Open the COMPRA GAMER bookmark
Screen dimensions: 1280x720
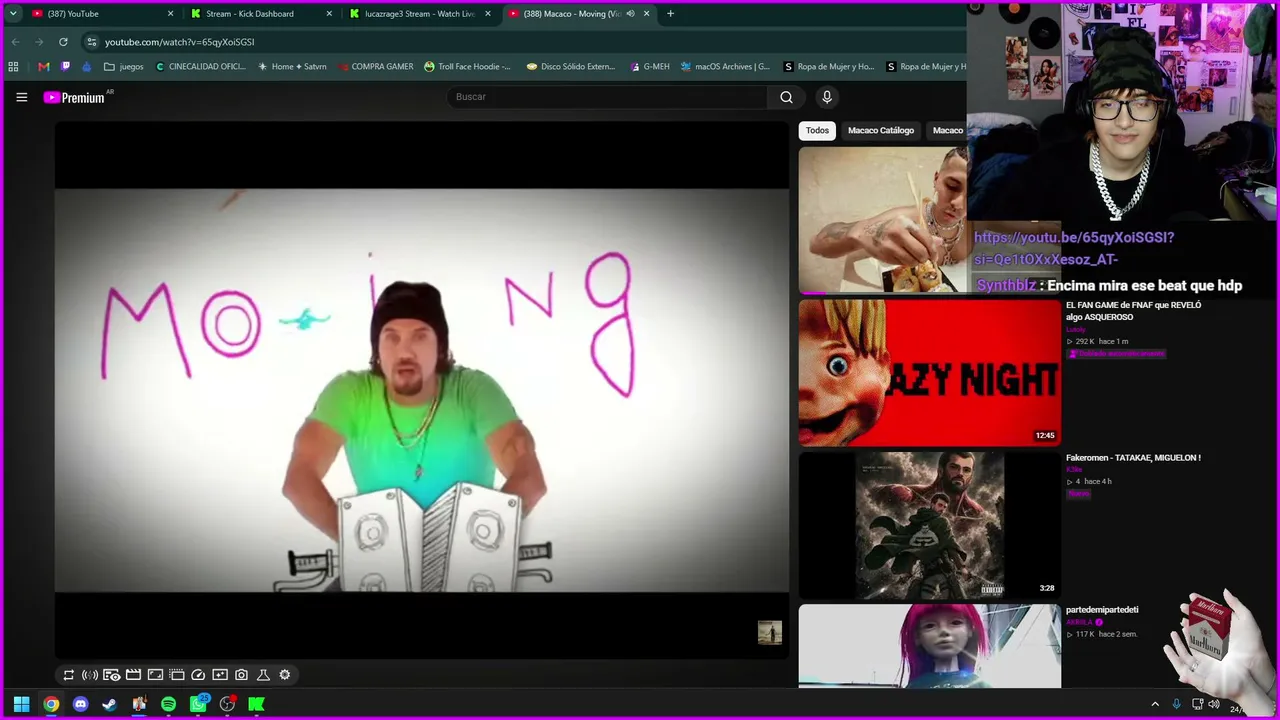coord(375,67)
